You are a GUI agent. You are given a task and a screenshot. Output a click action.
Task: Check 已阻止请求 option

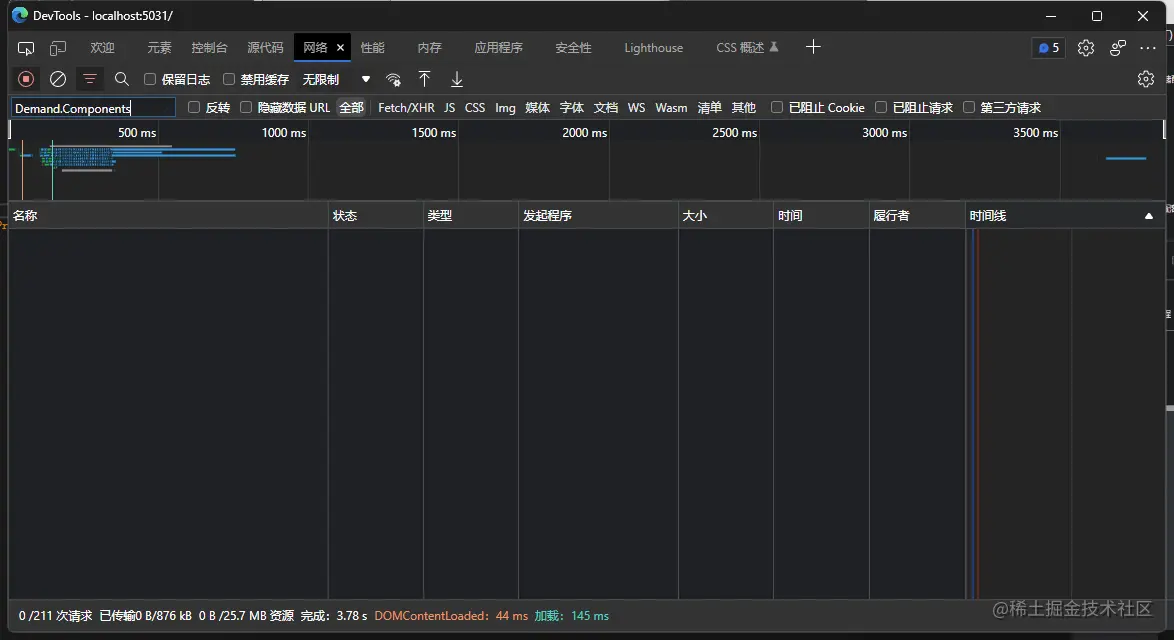point(881,108)
